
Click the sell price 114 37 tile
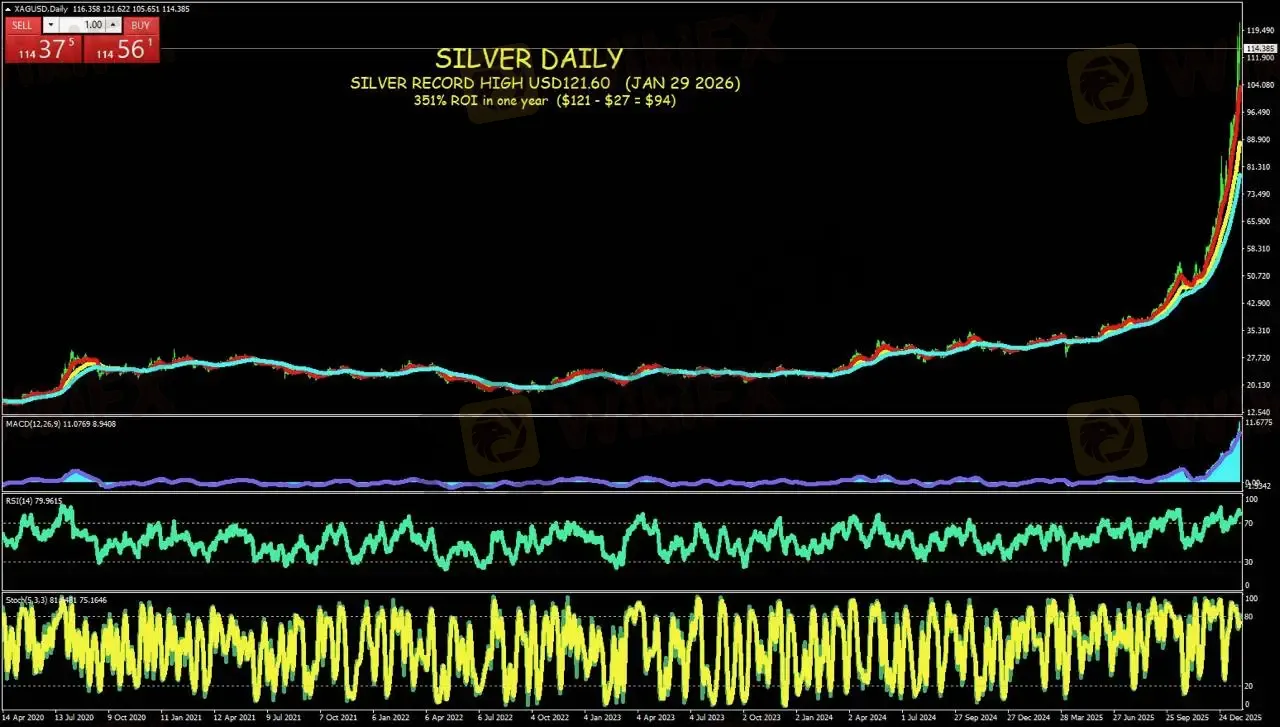point(43,48)
